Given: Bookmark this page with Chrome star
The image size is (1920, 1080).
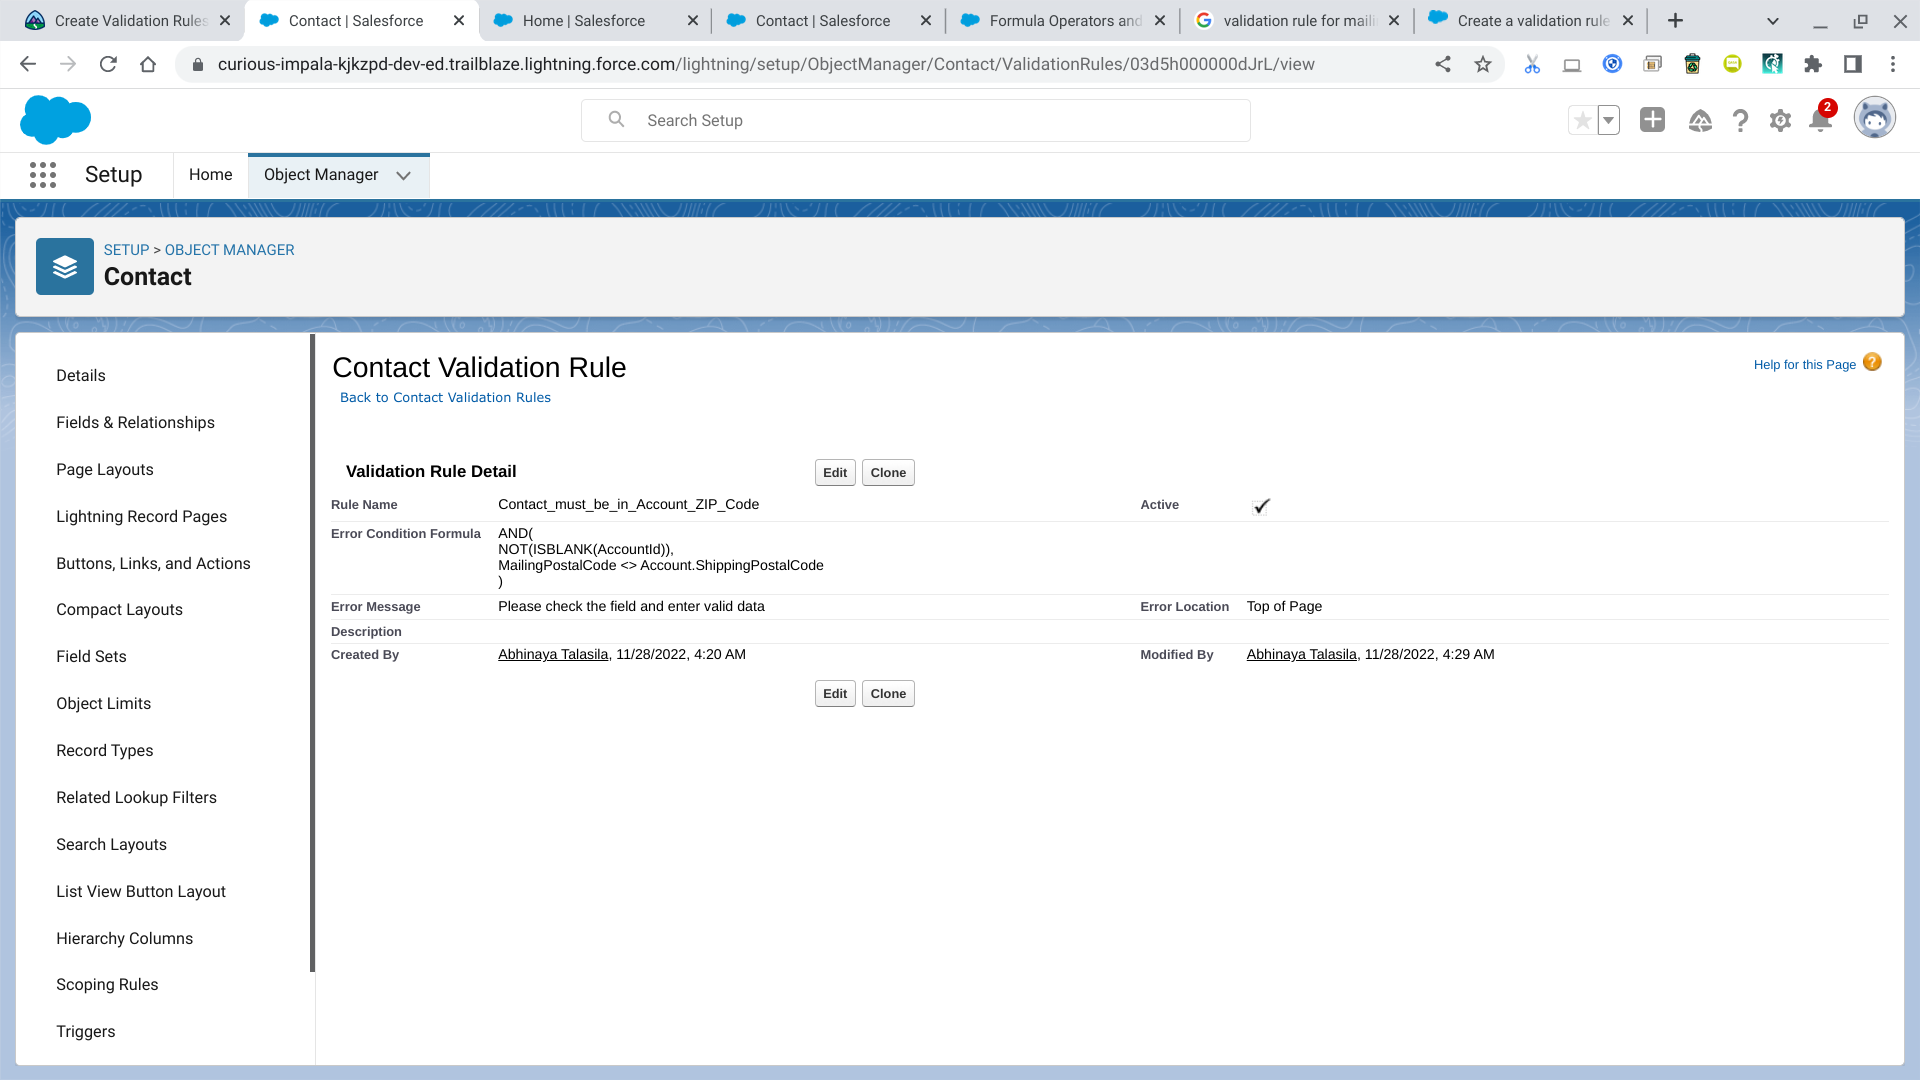Looking at the screenshot, I should point(1483,64).
